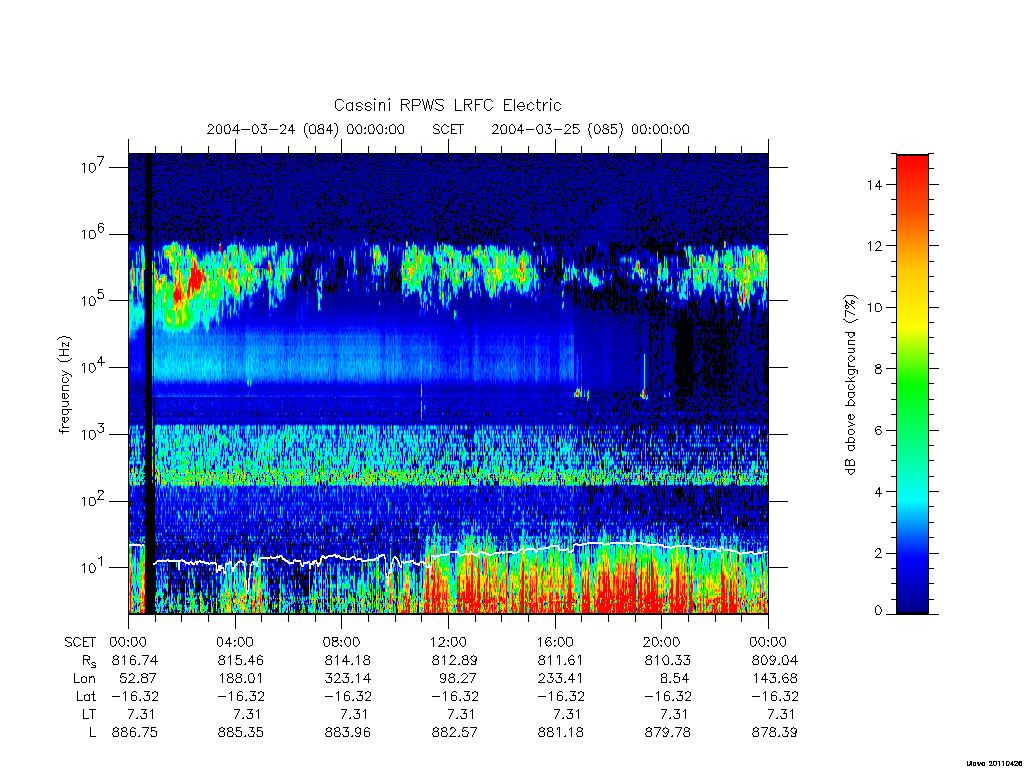
Task: Click the 08:00 SCET time axis label
Action: coord(342,642)
